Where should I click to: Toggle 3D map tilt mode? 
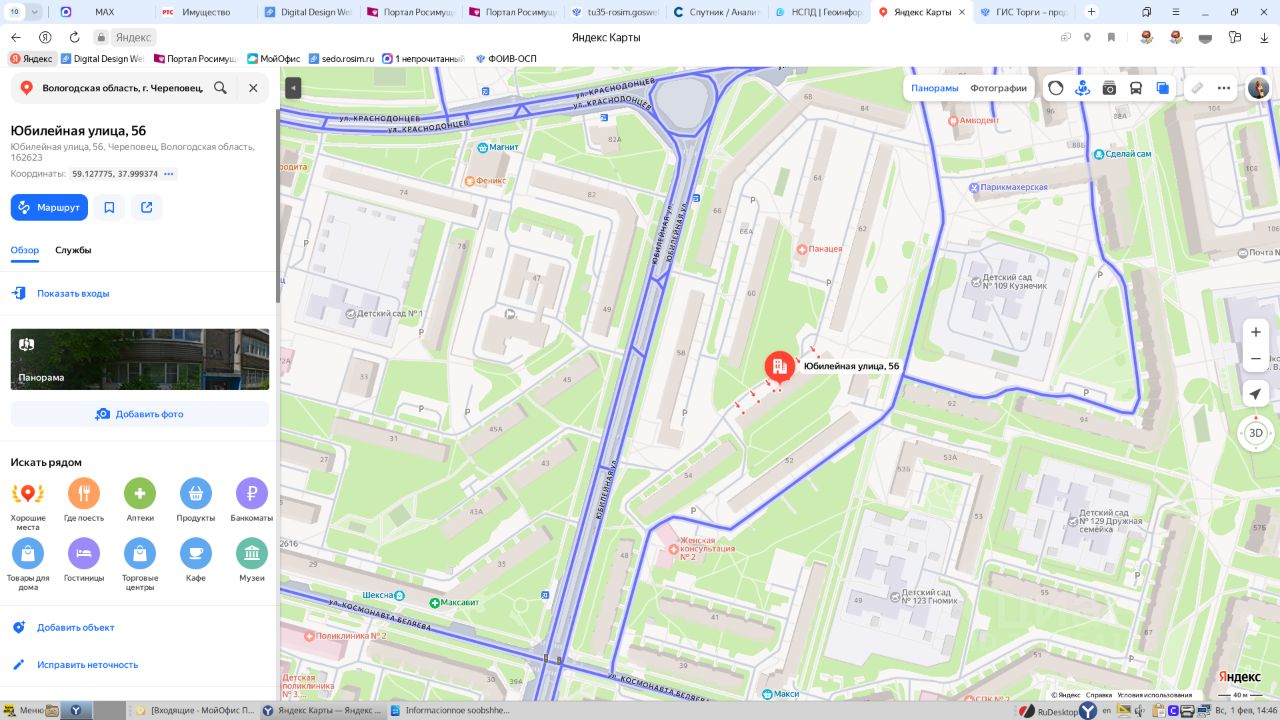(x=1256, y=433)
